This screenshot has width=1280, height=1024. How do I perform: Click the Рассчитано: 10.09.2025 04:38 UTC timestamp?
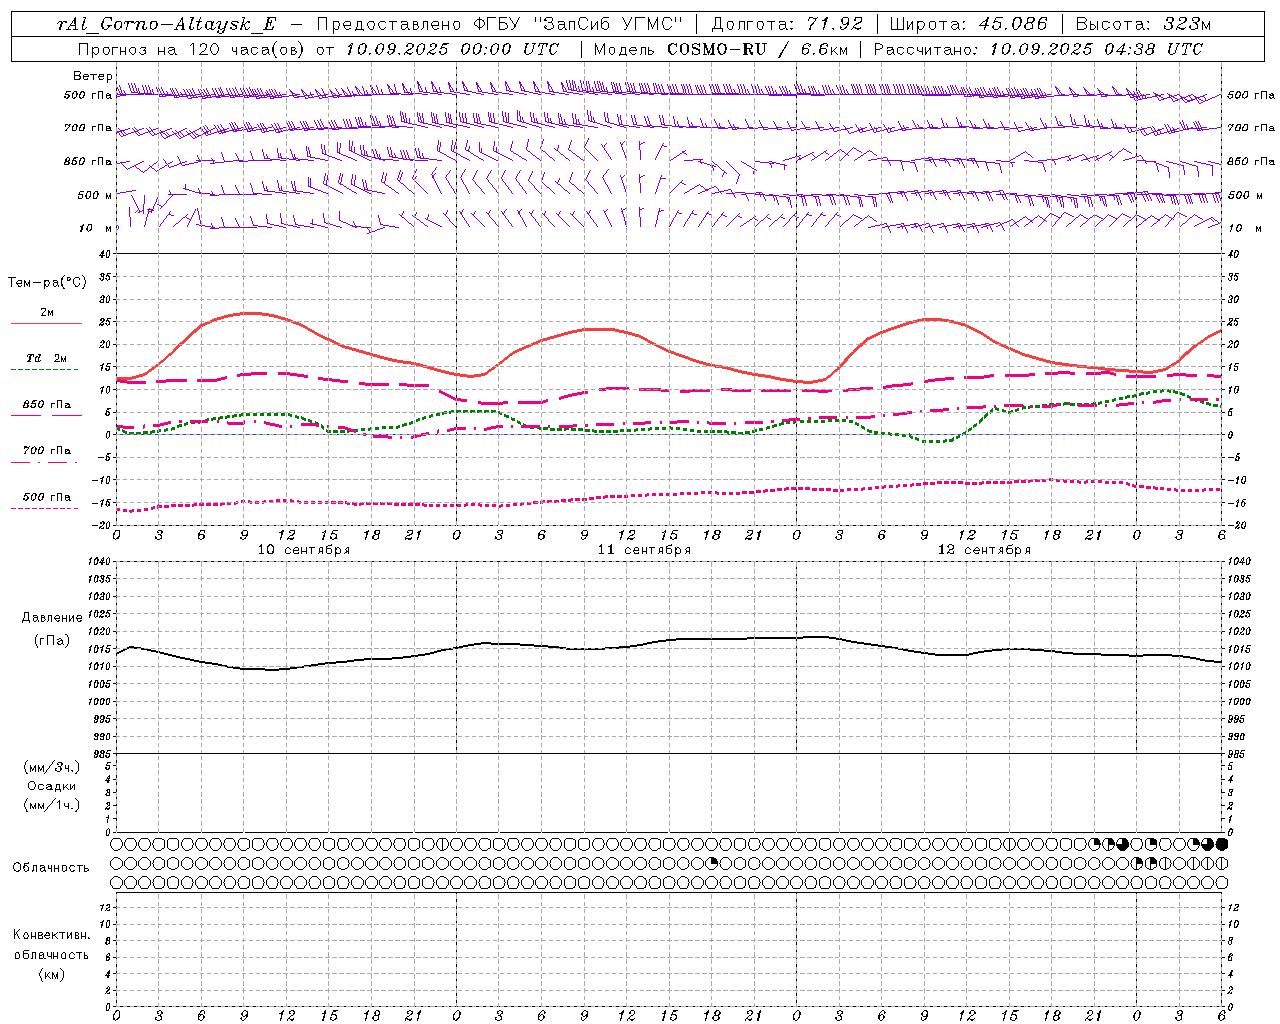click(1038, 49)
